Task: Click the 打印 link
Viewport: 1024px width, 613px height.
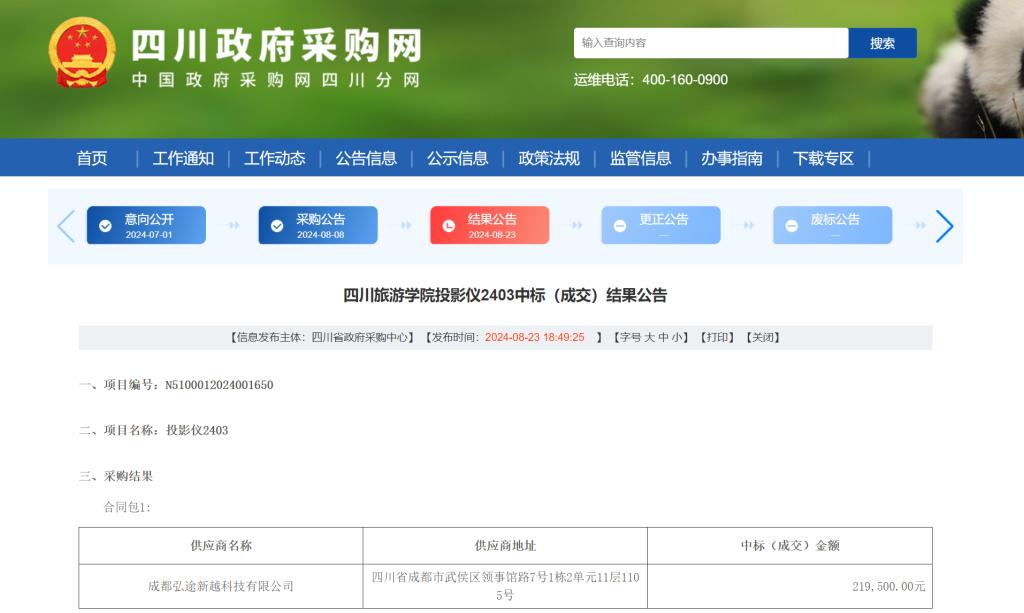Action: click(717, 338)
